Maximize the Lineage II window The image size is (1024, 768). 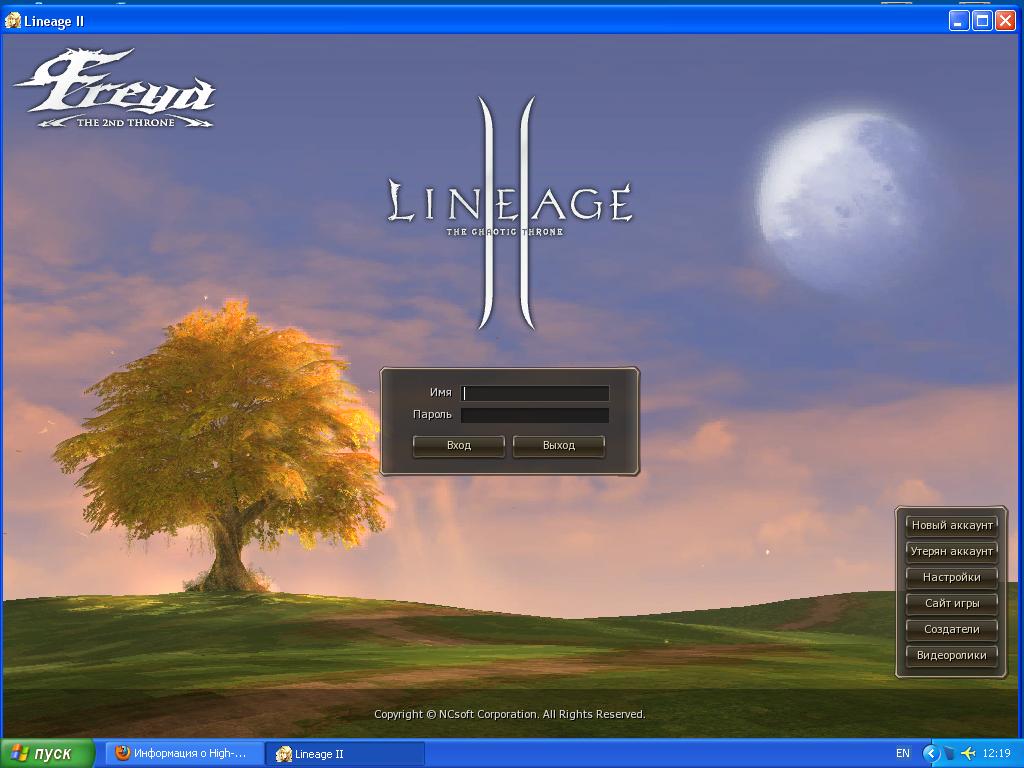click(982, 21)
